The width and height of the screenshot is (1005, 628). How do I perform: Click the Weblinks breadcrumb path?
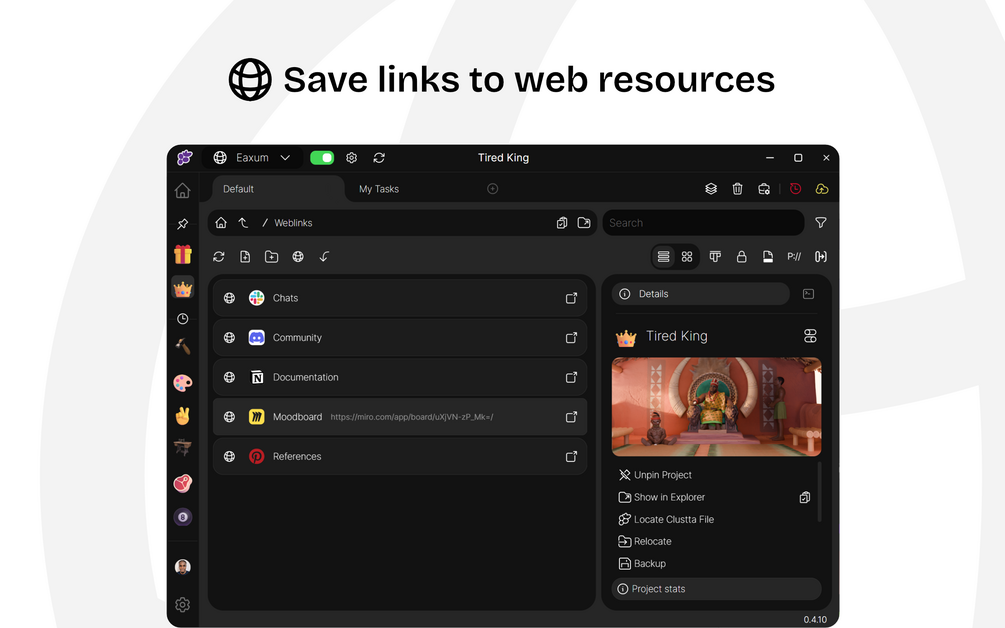(293, 223)
